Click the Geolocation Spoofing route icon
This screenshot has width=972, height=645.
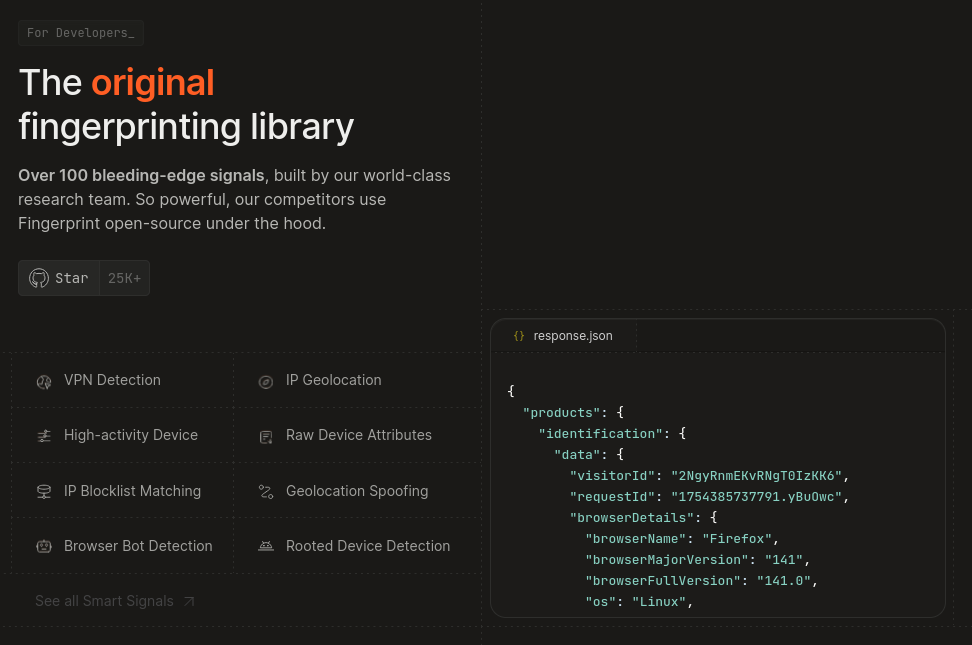(266, 492)
